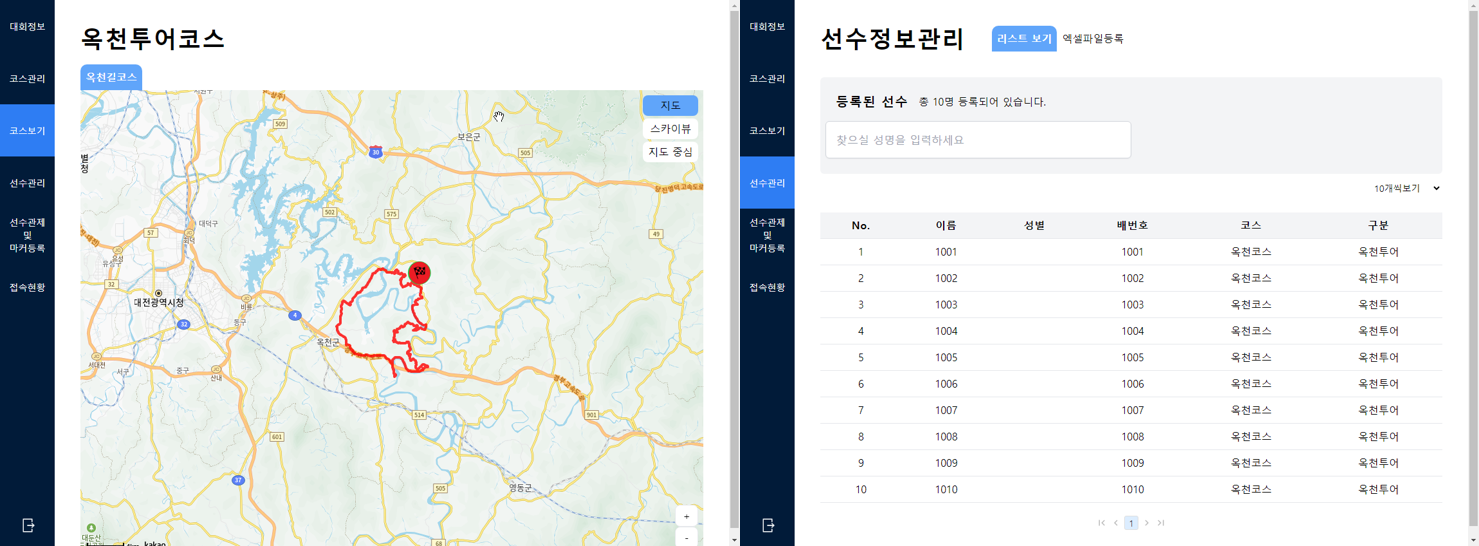The image size is (1479, 546).
Task: Go to first page of the player list
Action: (1101, 523)
